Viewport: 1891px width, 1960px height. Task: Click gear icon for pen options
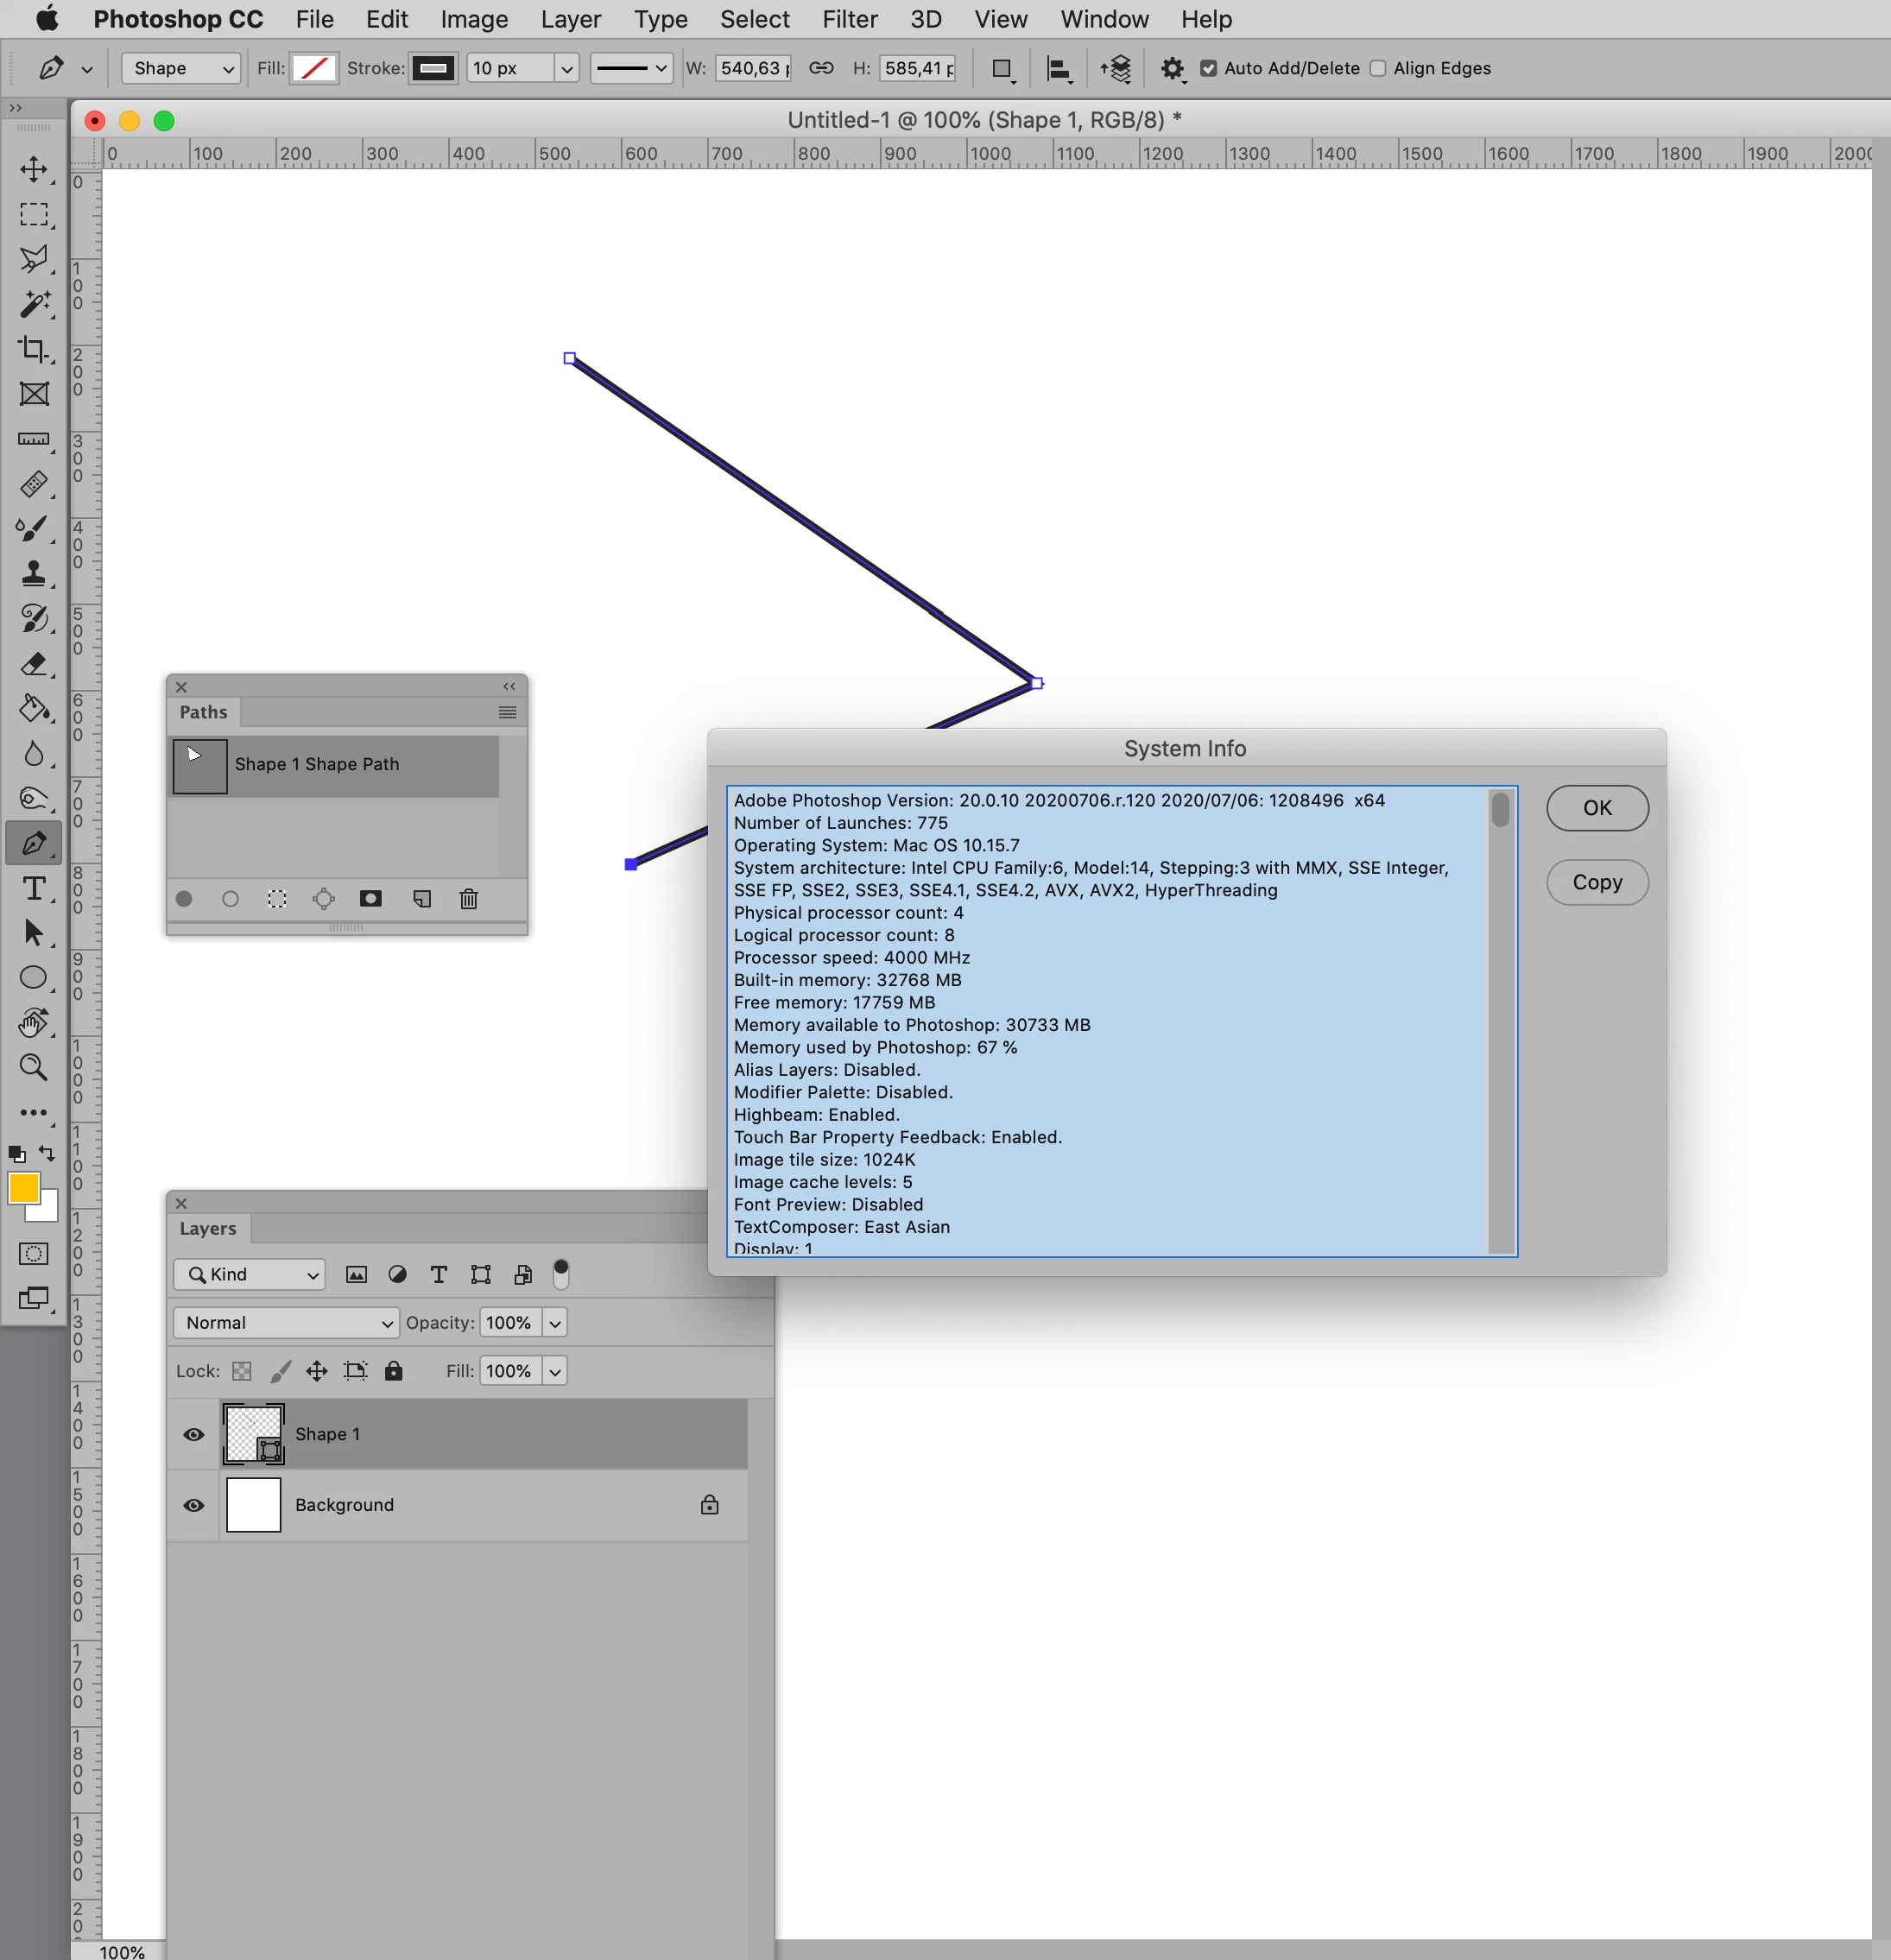pos(1172,69)
